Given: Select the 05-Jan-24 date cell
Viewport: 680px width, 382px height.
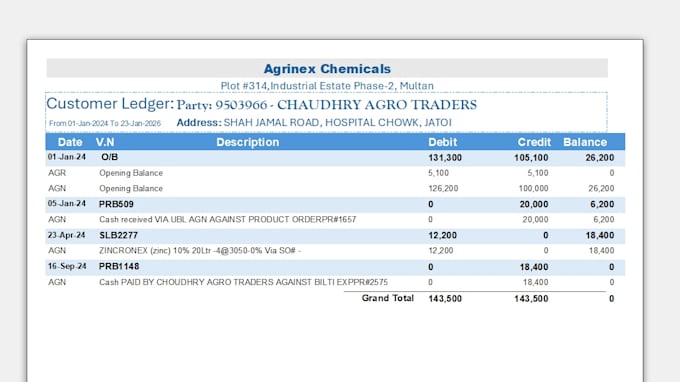Looking at the screenshot, I should [x=67, y=203].
